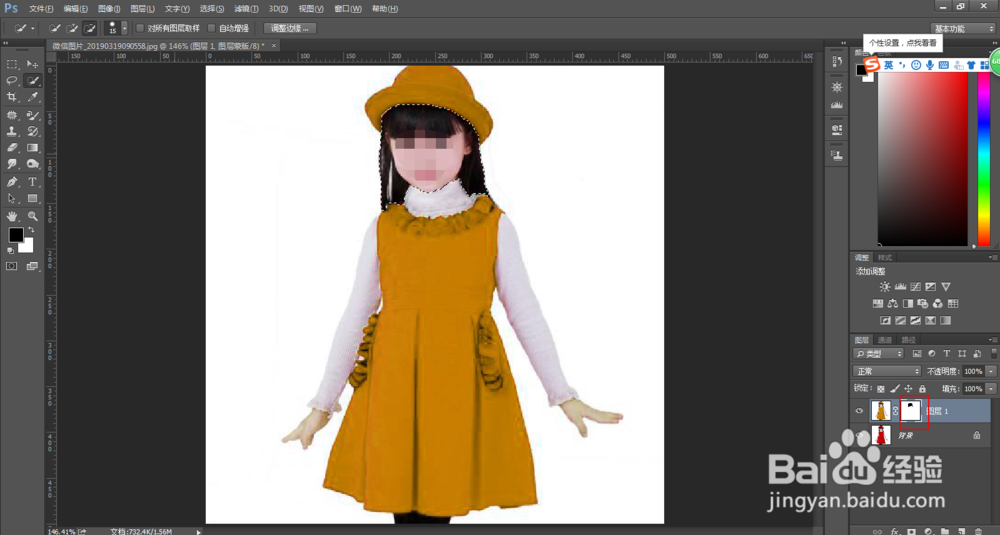Select the Clone Stamp tool

11,131
